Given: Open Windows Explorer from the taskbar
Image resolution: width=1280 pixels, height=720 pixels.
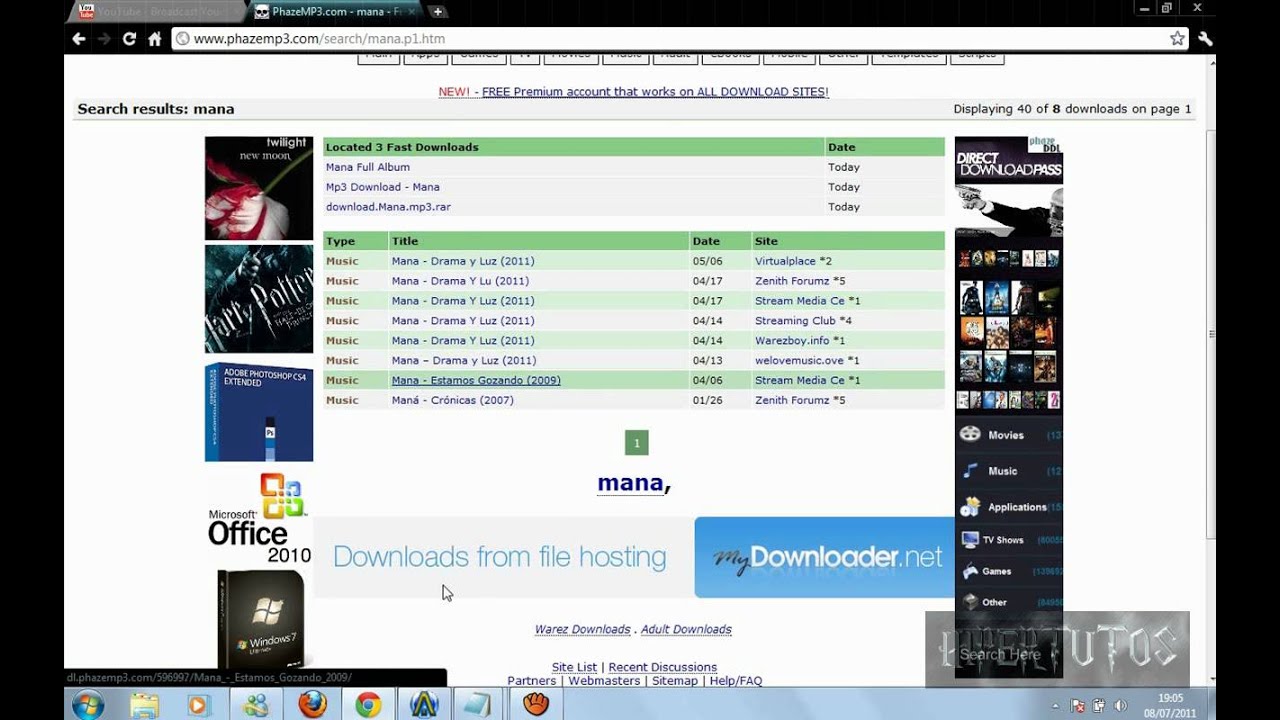Looking at the screenshot, I should (x=144, y=704).
